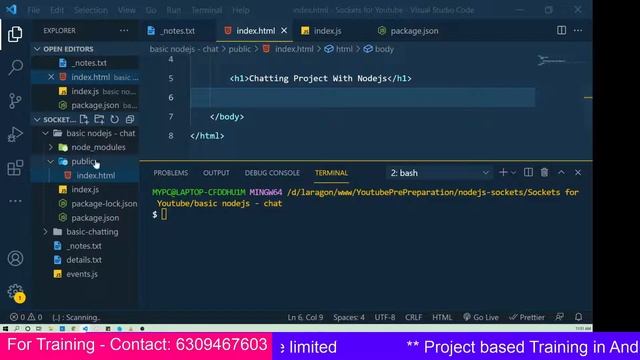Place cursor on editor line 6

coord(362,98)
